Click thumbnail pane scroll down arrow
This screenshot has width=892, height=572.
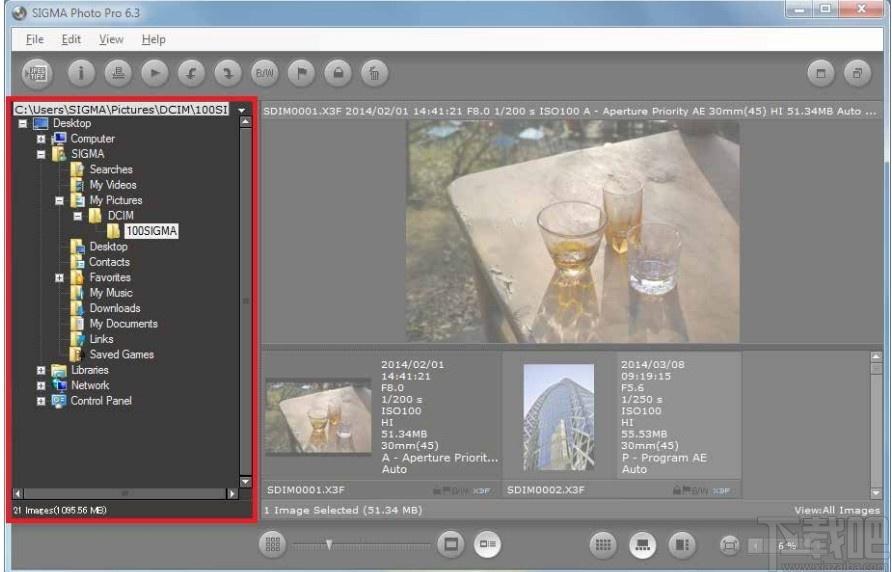[876, 493]
